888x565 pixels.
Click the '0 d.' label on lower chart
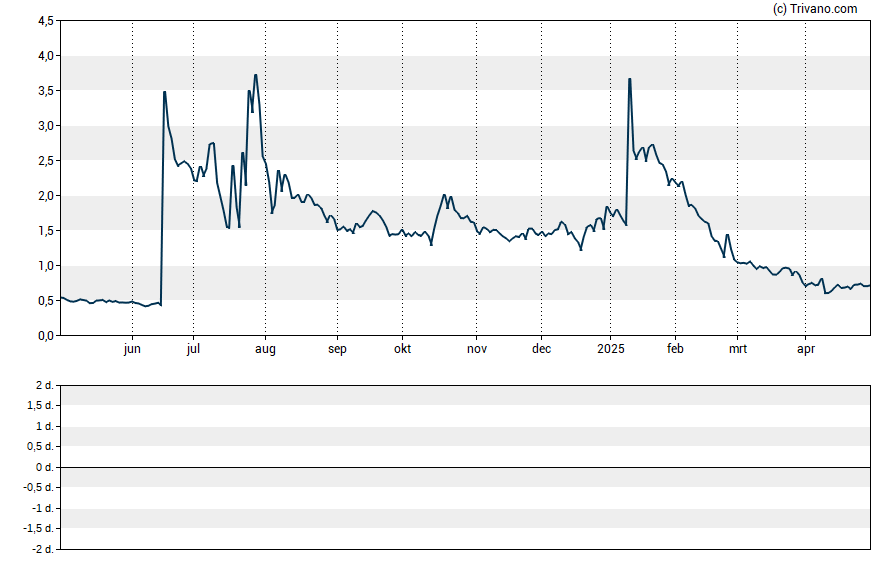click(44, 467)
